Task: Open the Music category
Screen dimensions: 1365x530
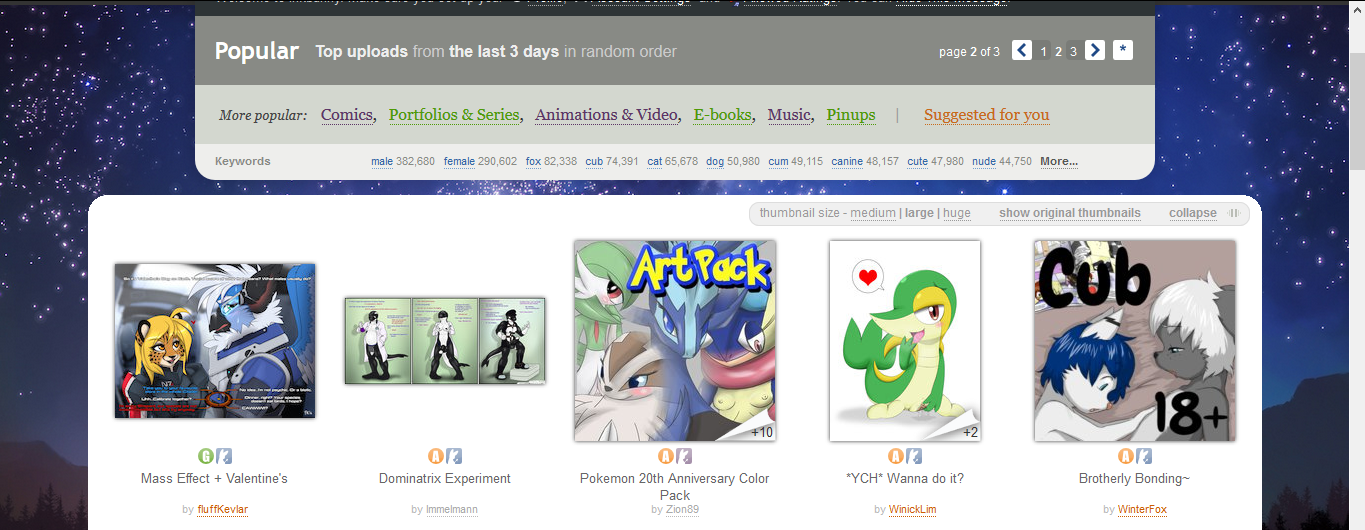Action: pos(789,115)
